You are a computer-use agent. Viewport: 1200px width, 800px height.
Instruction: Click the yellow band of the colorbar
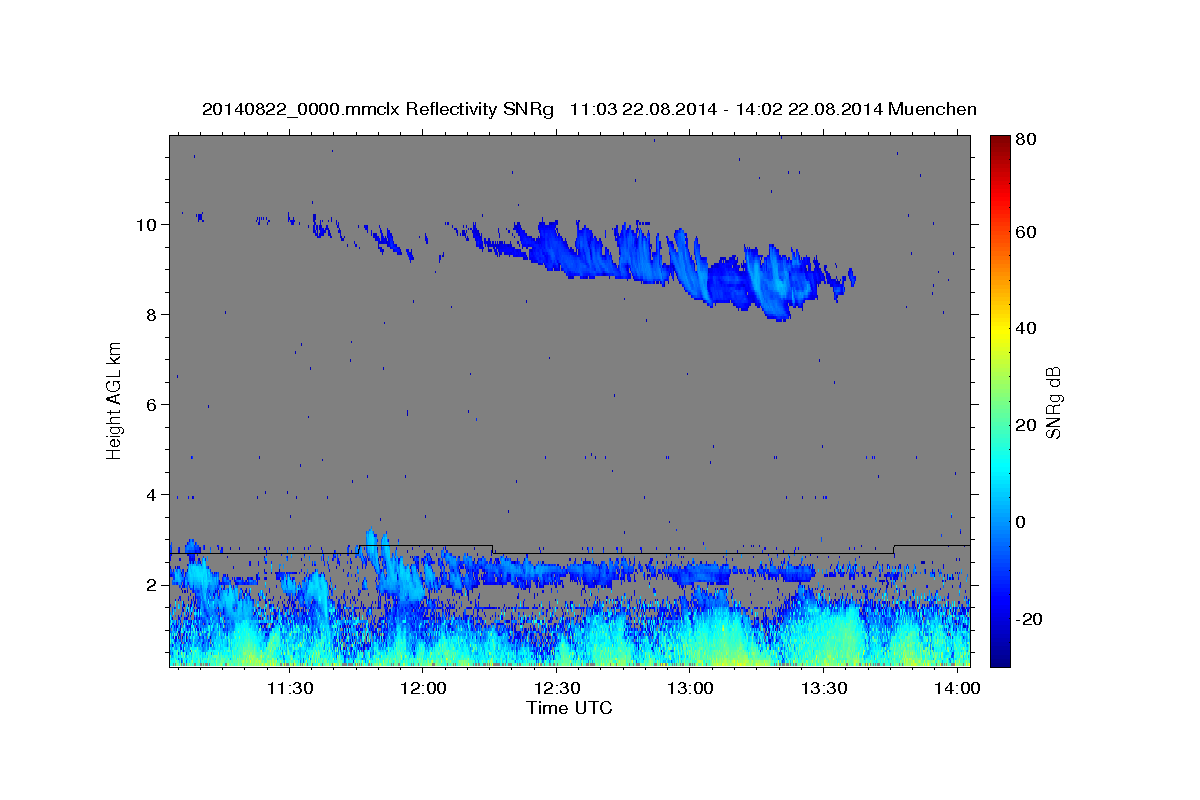(x=999, y=328)
